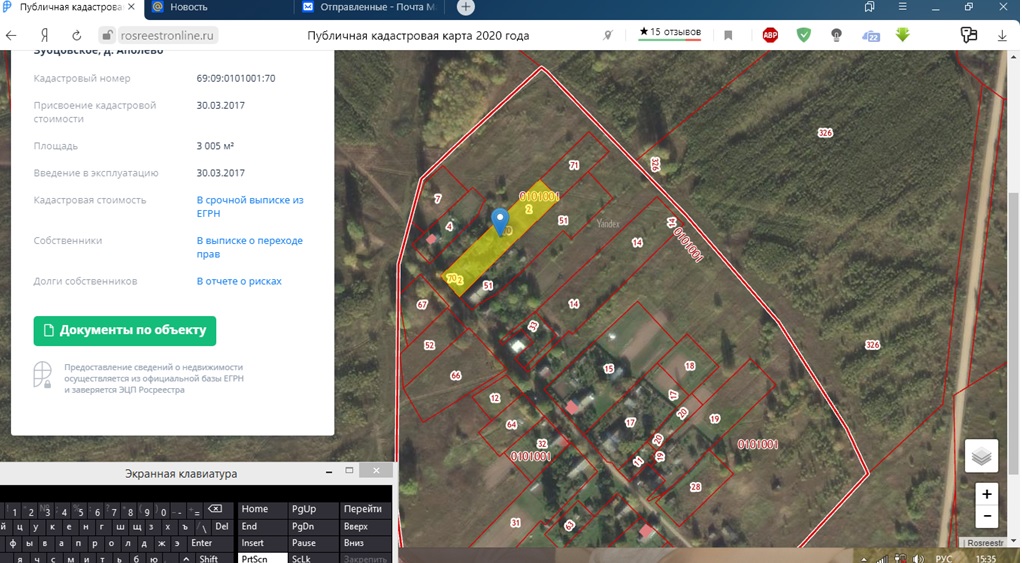The image size is (1022, 563).
Task: Zoom out the map with minus button
Action: 986,517
